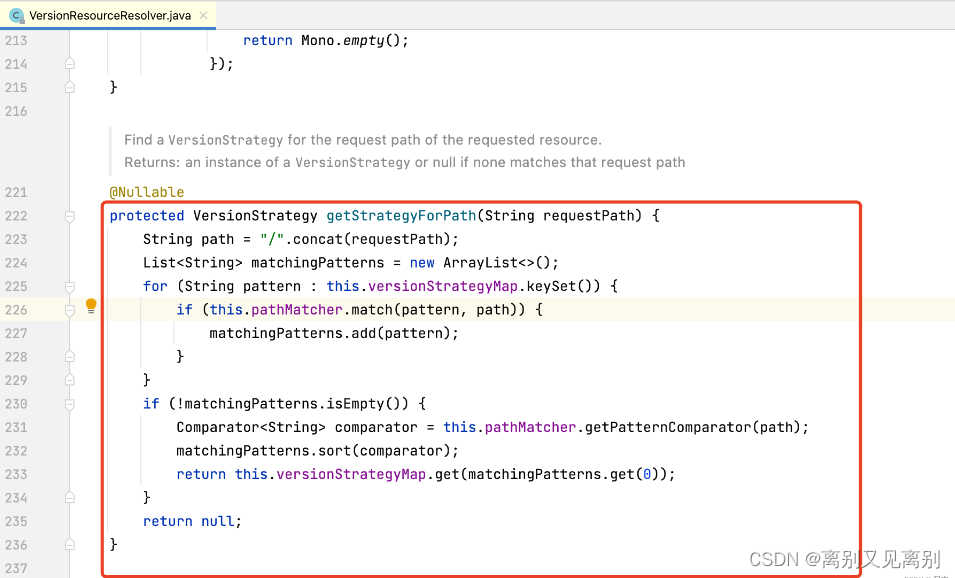Click the 'return null;' statement
This screenshot has height=578, width=955.
tap(192, 521)
